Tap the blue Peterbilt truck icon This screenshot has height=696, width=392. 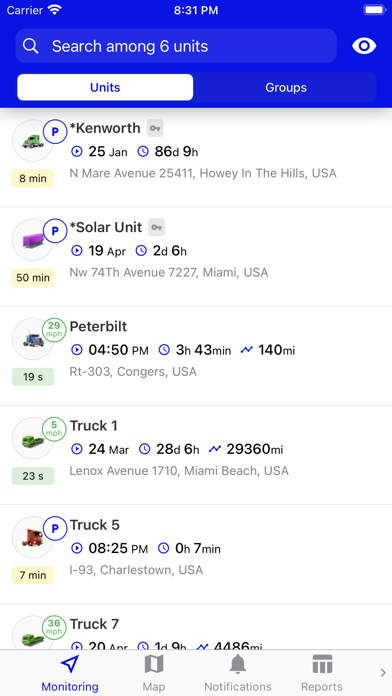pos(32,340)
